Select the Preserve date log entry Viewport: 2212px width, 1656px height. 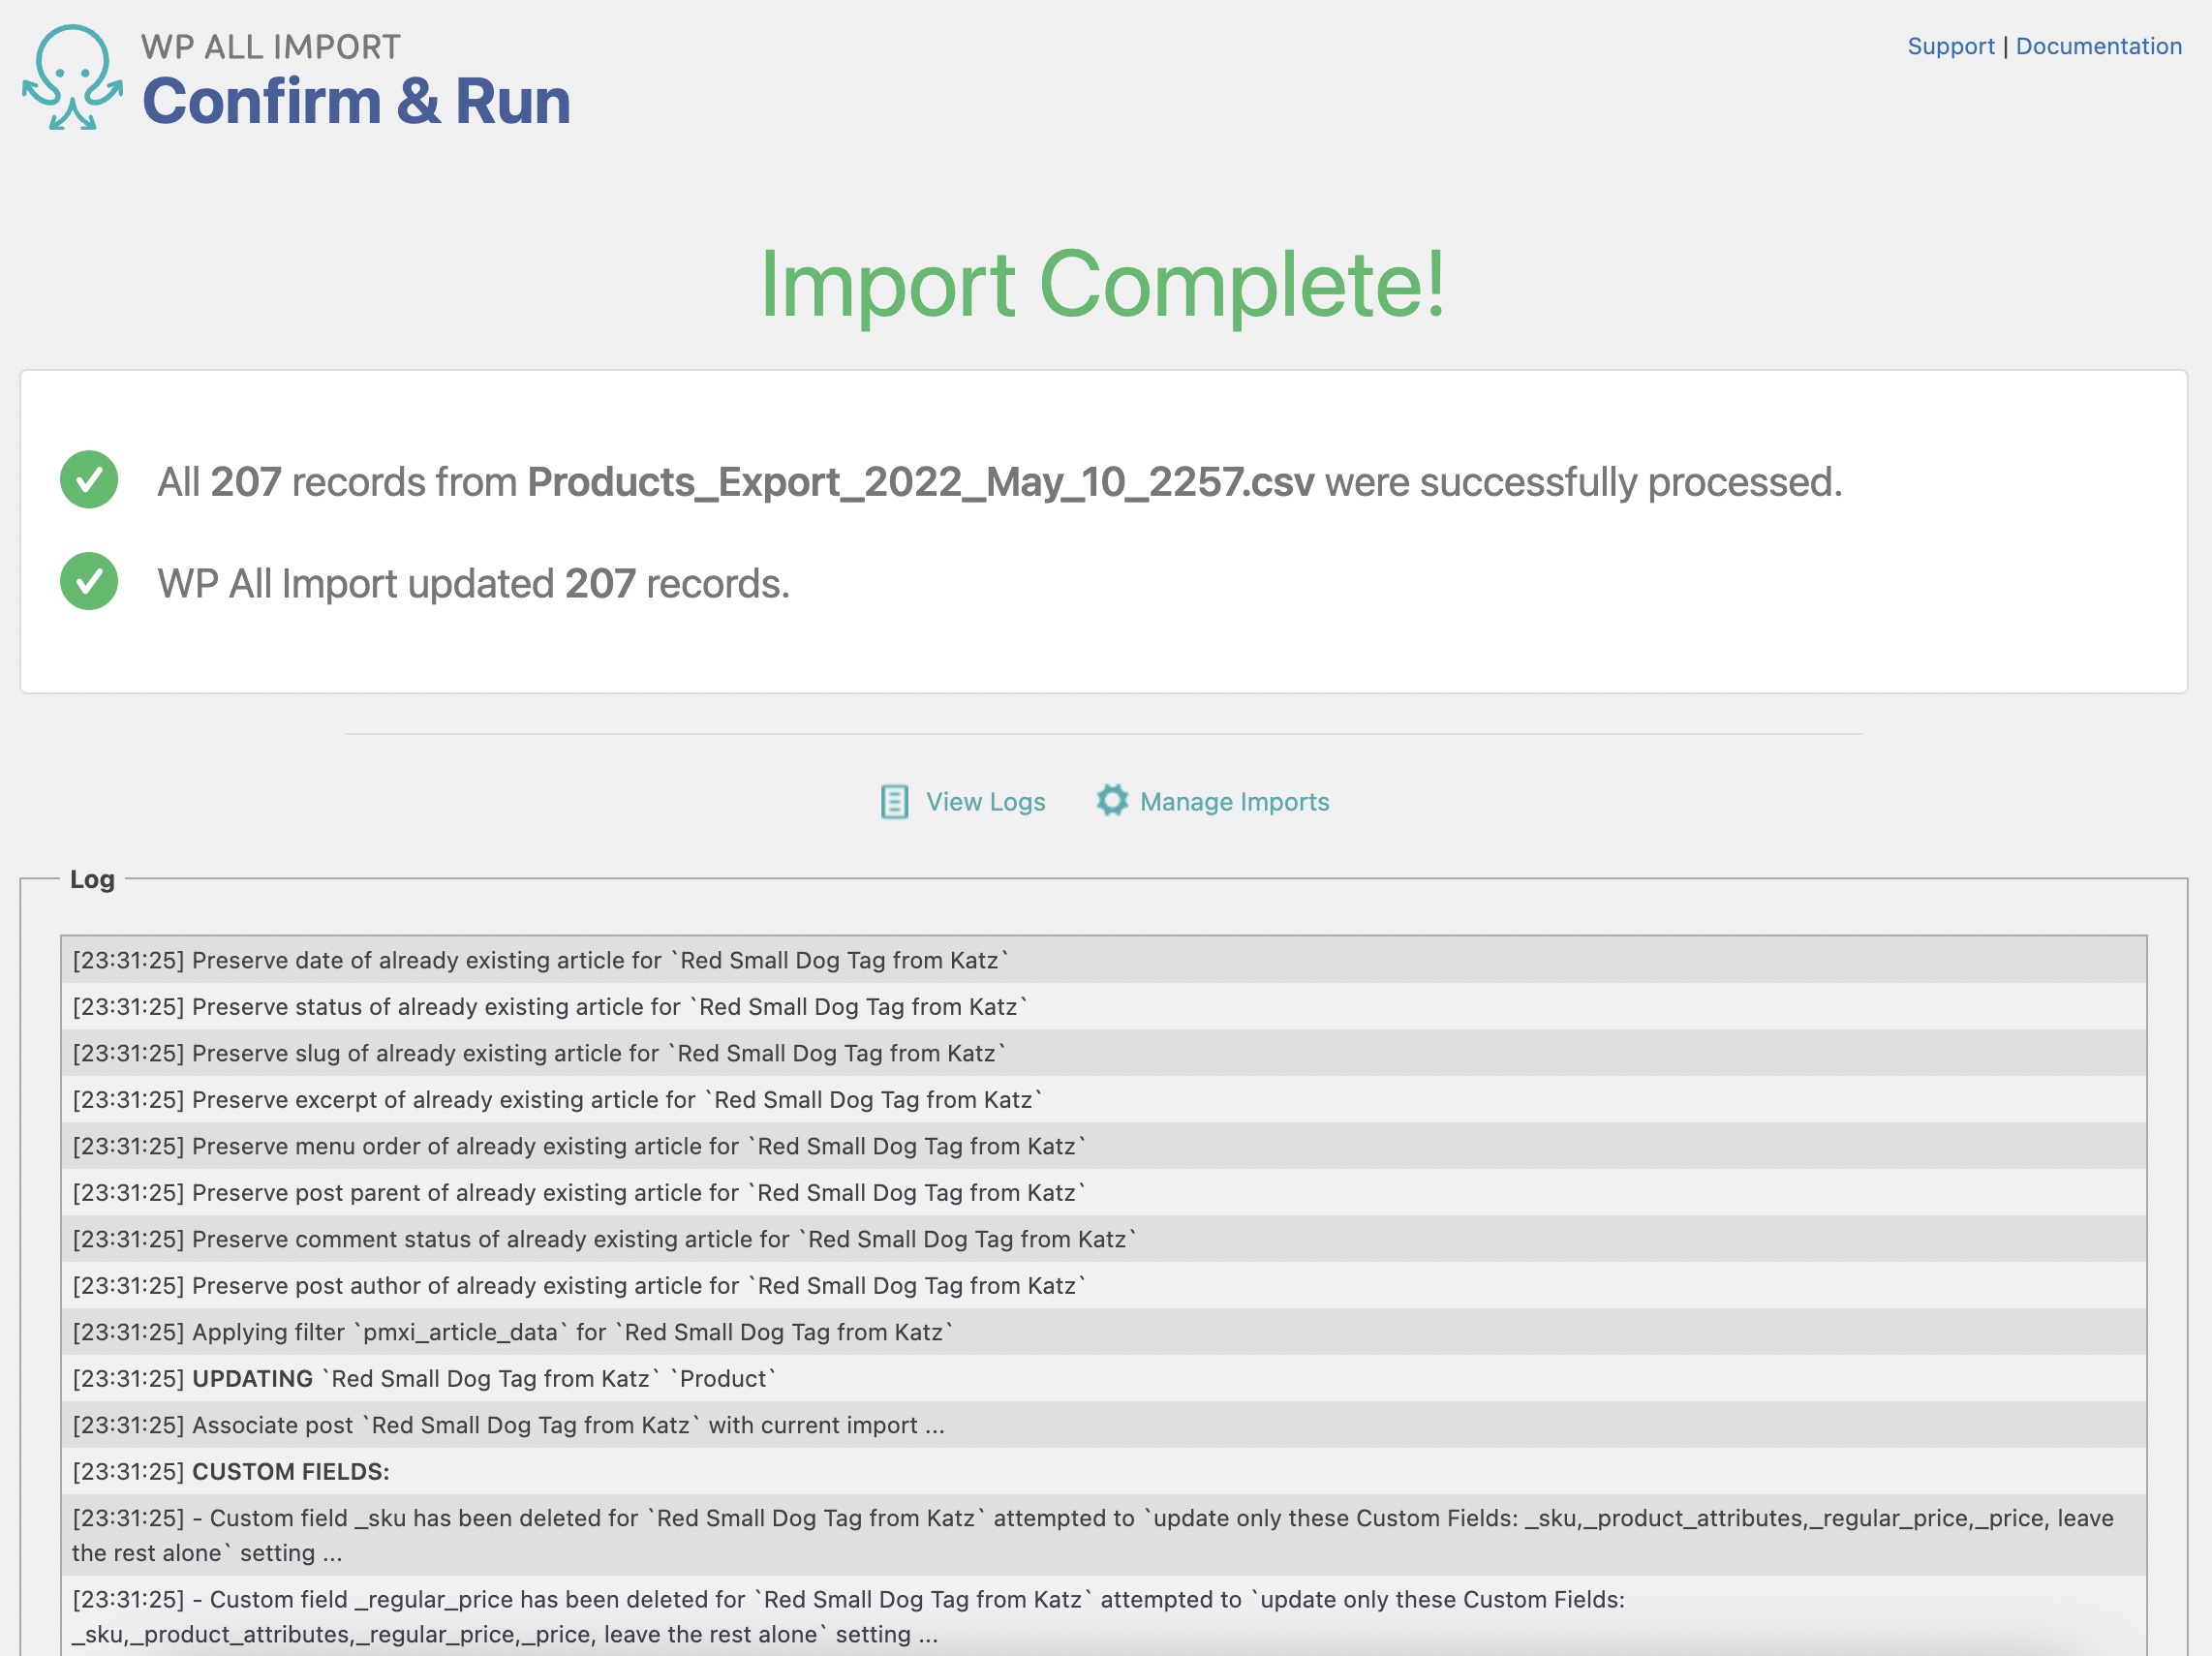coord(540,960)
